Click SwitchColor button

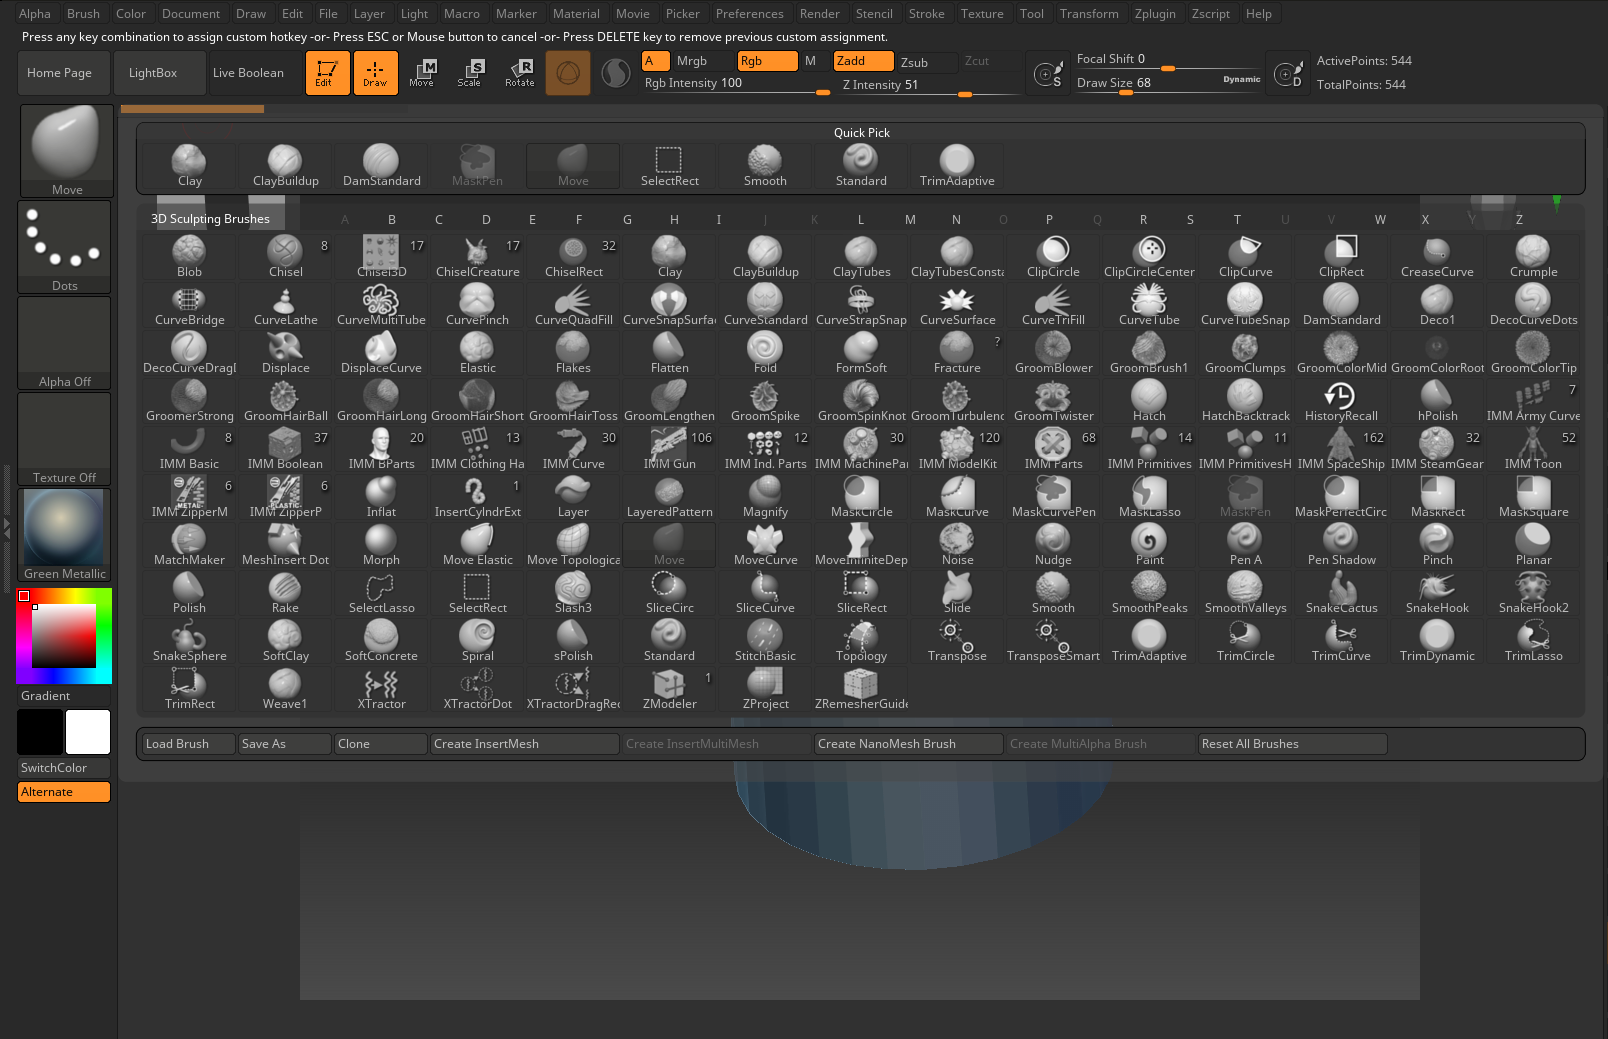[64, 768]
